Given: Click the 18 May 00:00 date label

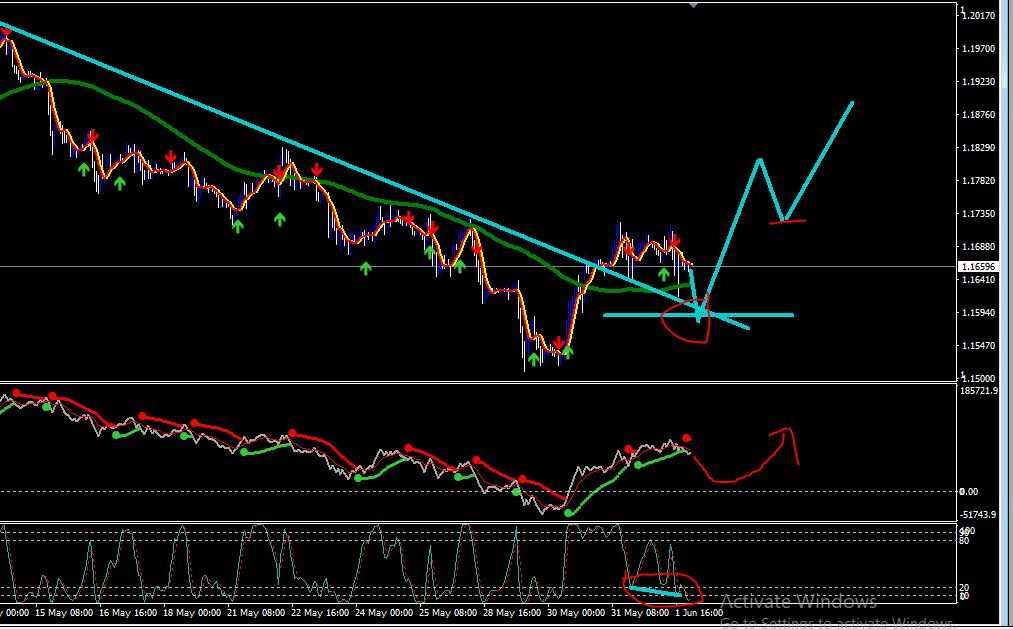Looking at the screenshot, I should coord(191,612).
